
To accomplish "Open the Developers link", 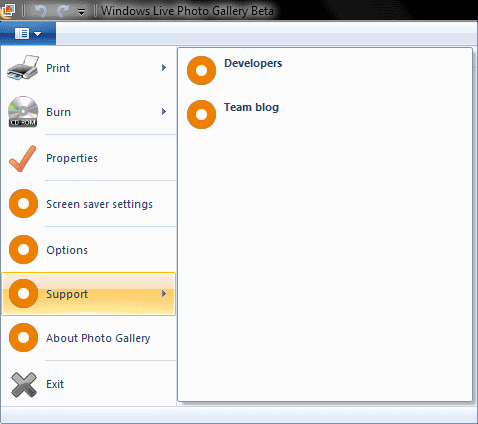I will tap(253, 63).
